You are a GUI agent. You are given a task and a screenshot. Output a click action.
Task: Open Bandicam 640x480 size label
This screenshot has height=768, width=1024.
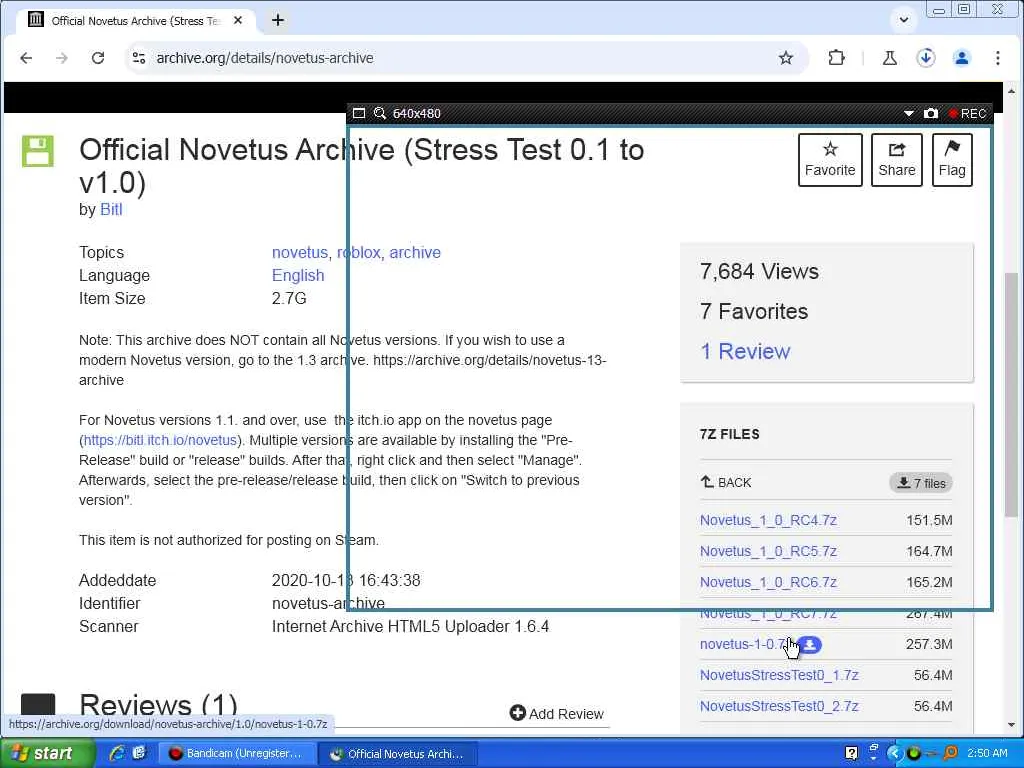417,114
